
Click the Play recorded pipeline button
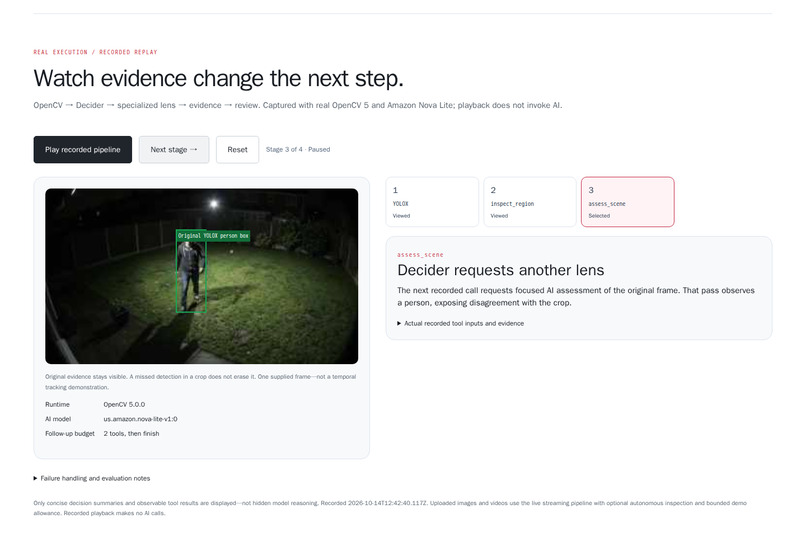83,150
